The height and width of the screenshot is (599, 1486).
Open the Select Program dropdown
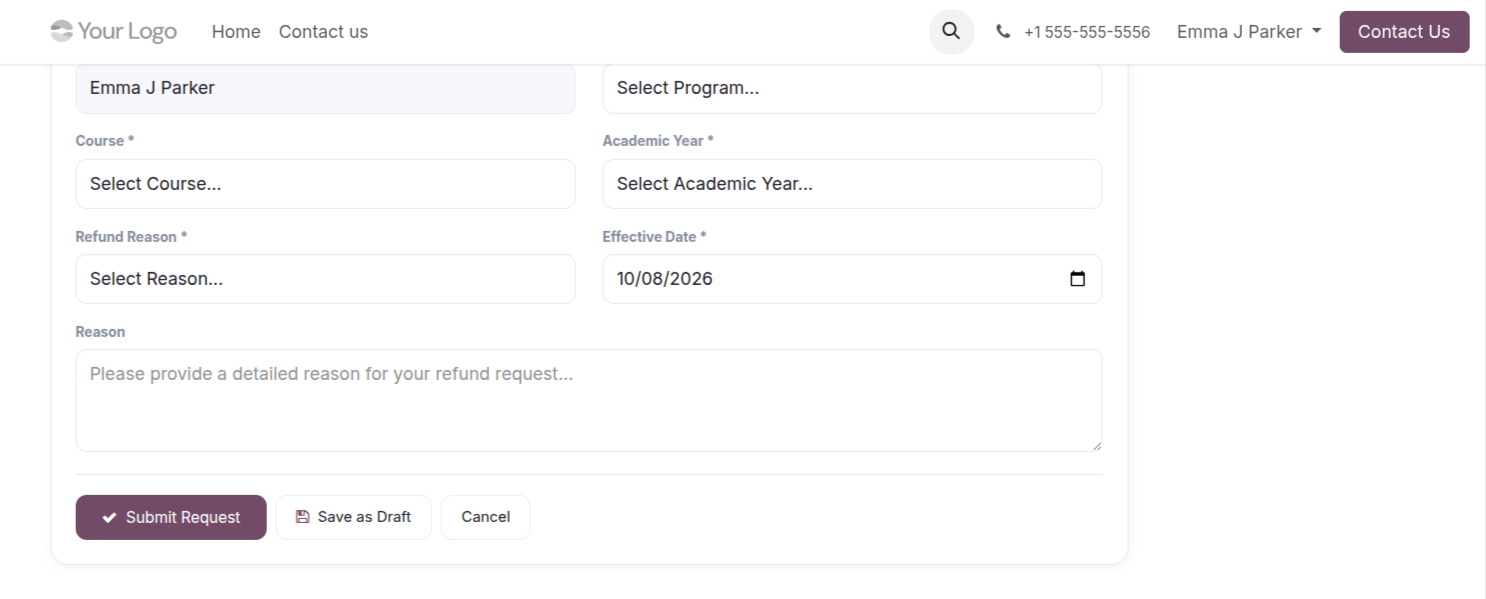click(x=852, y=88)
